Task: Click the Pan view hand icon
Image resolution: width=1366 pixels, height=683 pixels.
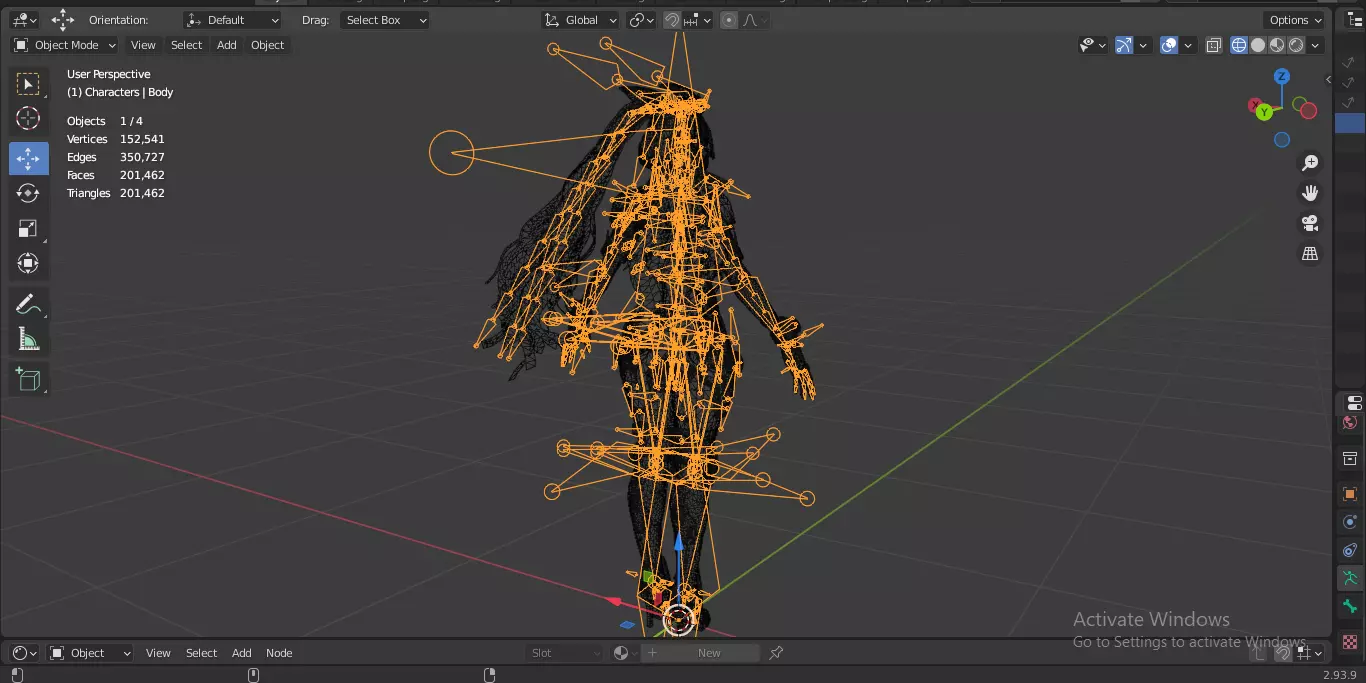Action: click(1310, 193)
